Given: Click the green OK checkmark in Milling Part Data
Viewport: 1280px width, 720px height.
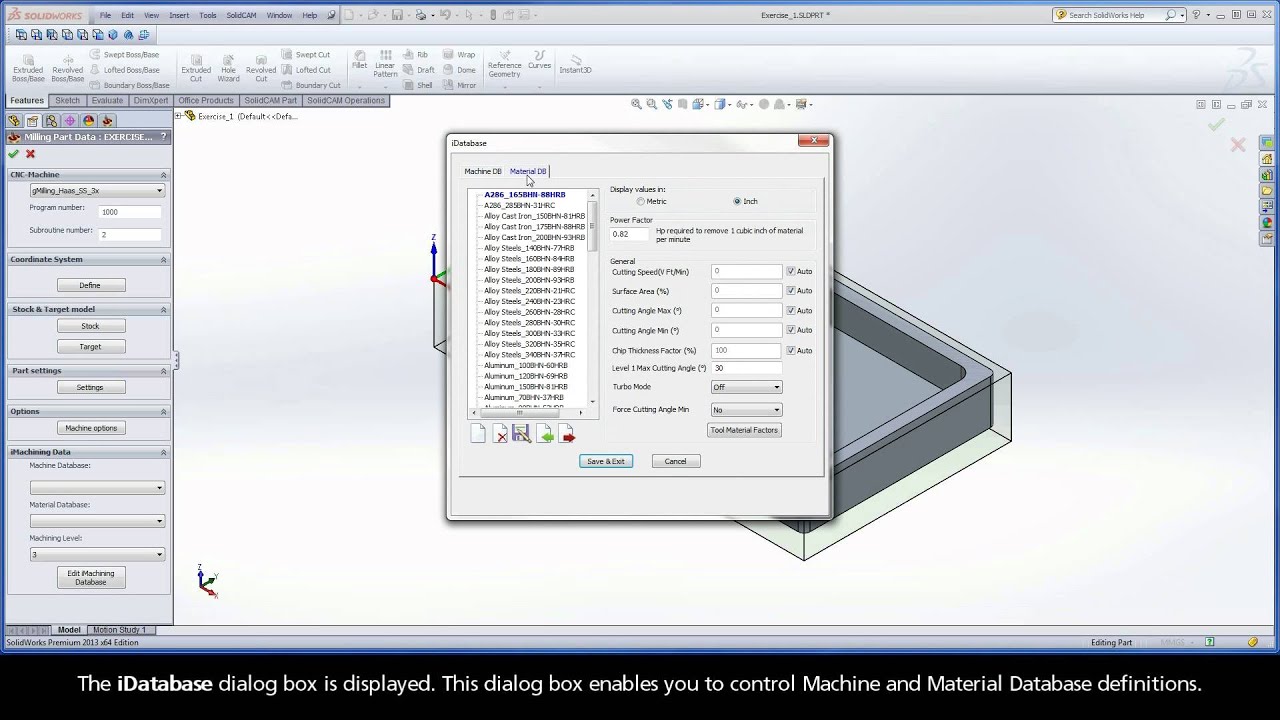Looking at the screenshot, I should tap(13, 154).
